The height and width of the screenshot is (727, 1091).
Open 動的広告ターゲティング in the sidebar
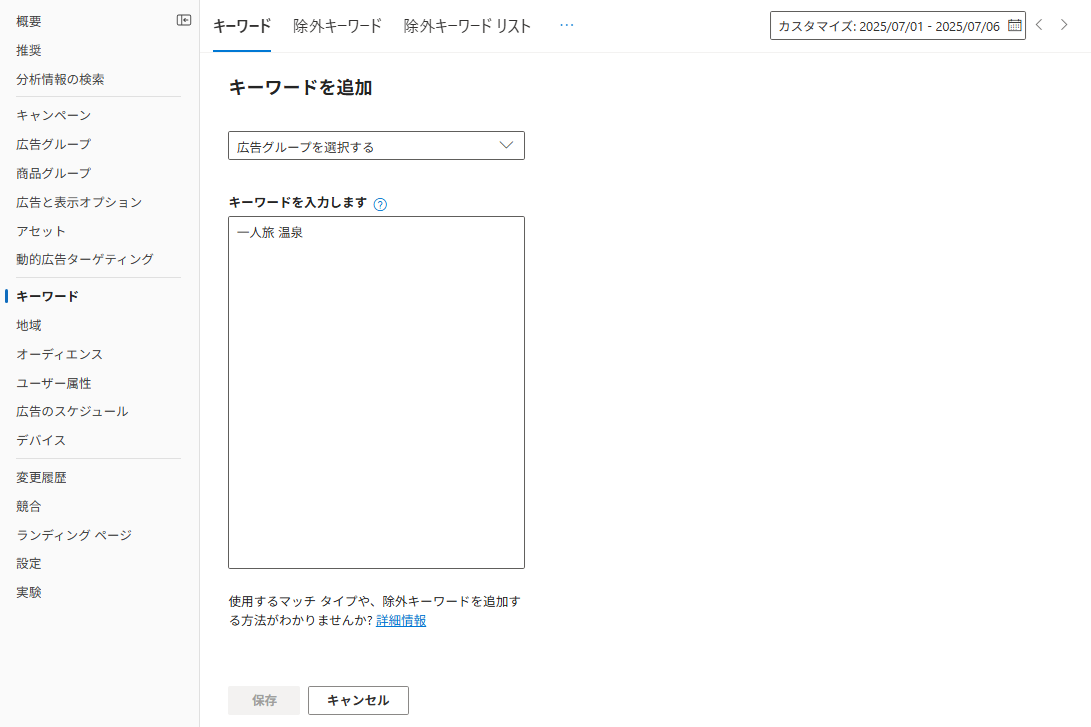85,259
